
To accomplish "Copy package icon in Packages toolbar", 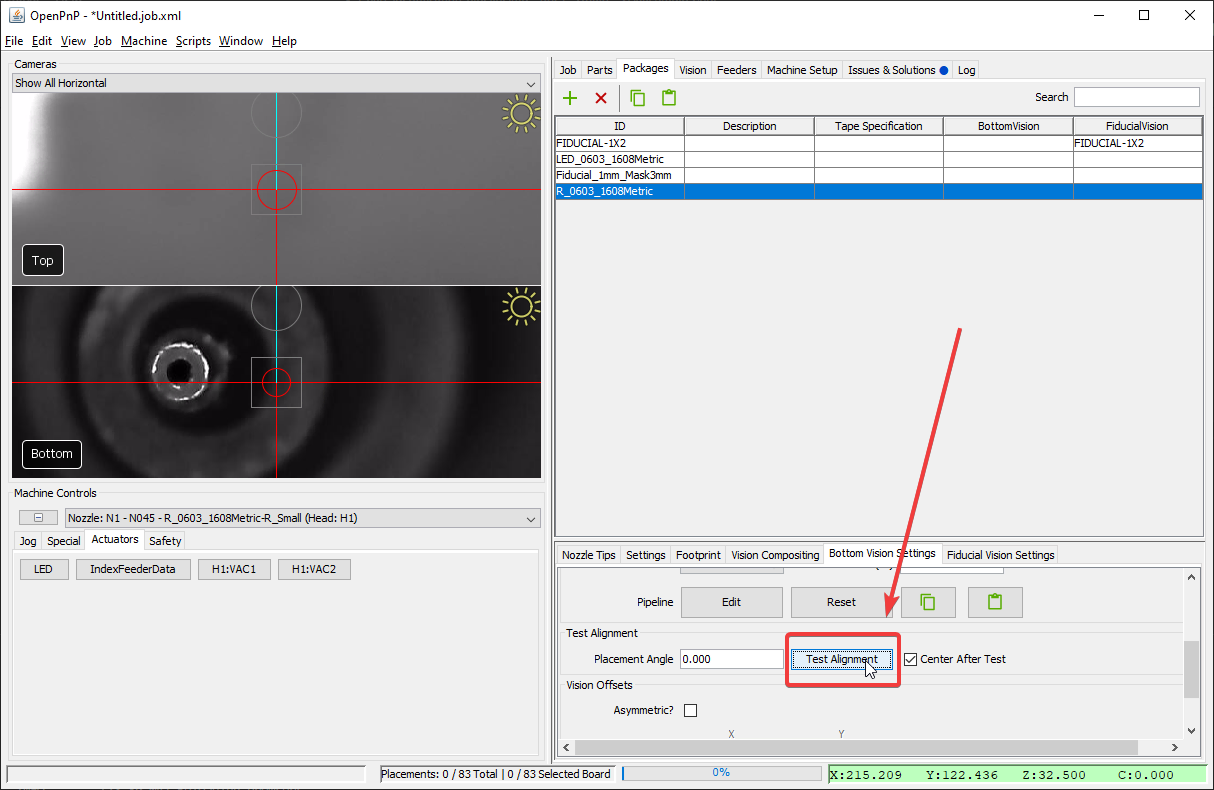I will [x=637, y=98].
